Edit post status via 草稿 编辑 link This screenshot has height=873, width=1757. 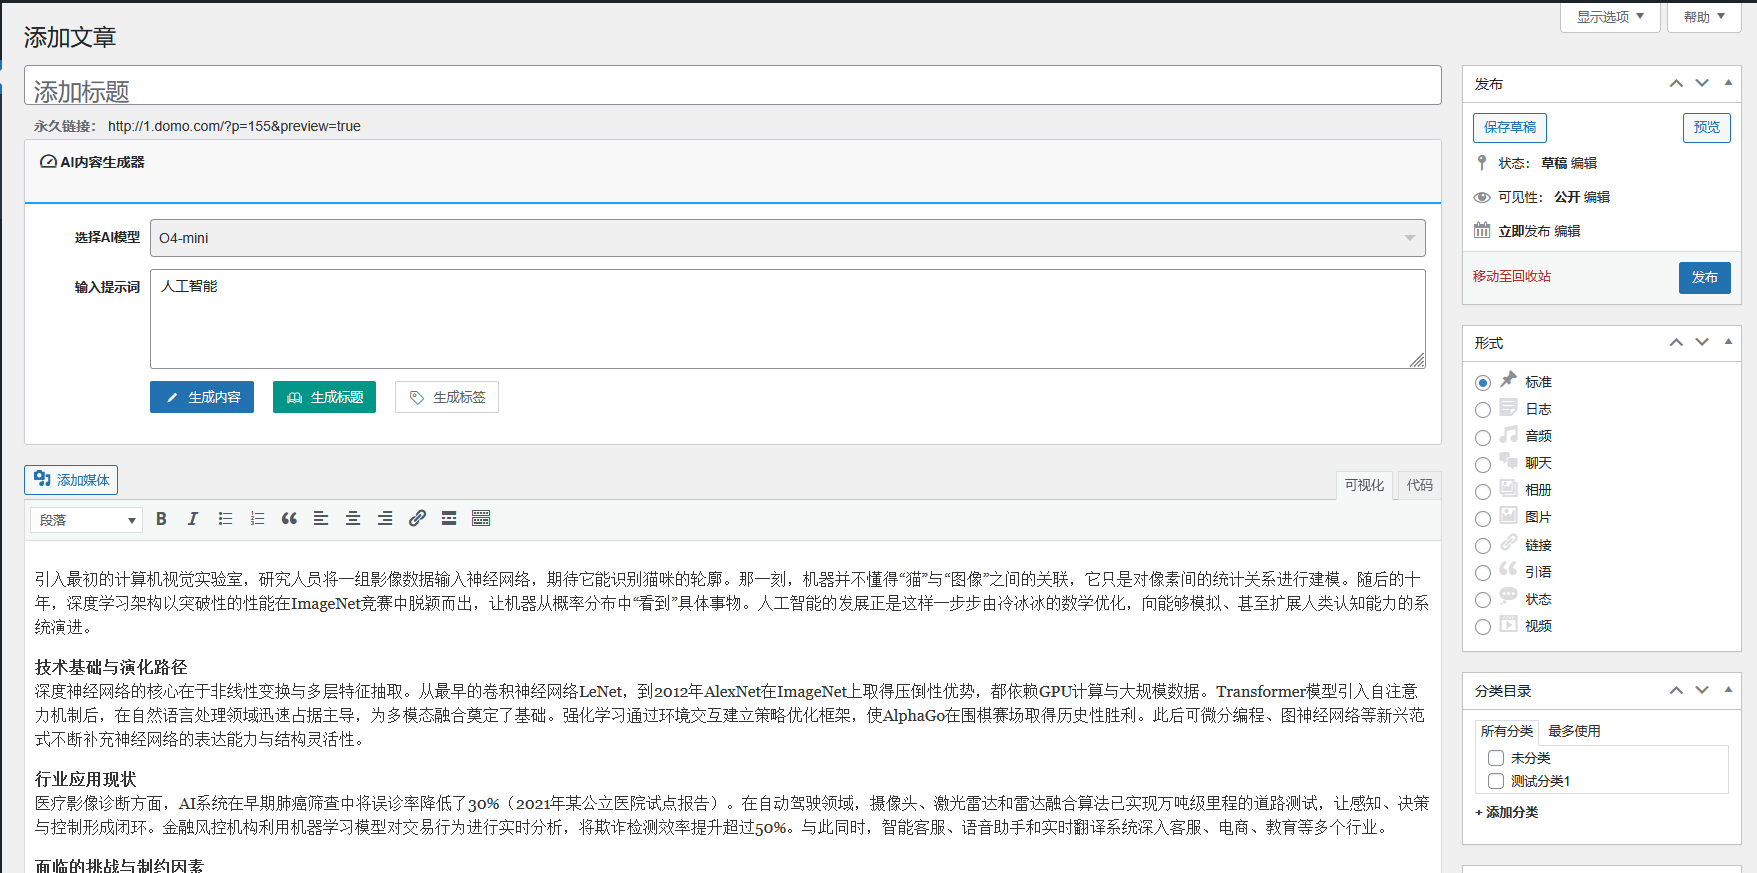click(x=1583, y=163)
